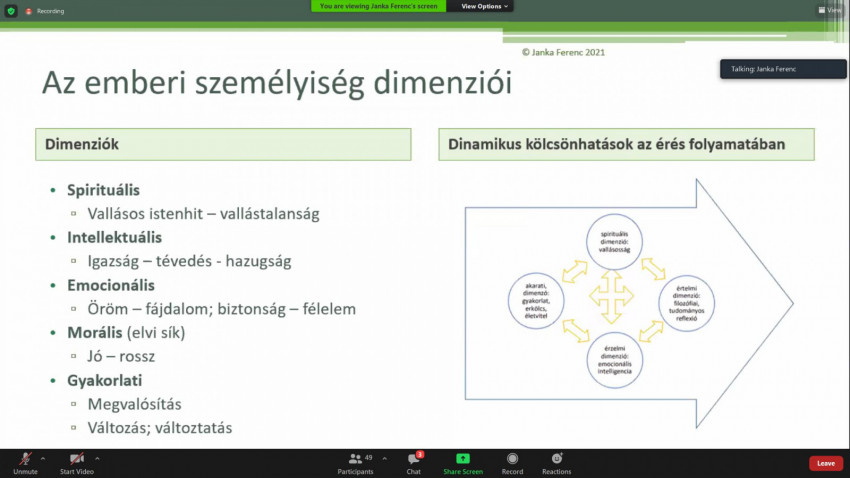Start recording with the Record button
This screenshot has width=850, height=478.
pyautogui.click(x=512, y=461)
